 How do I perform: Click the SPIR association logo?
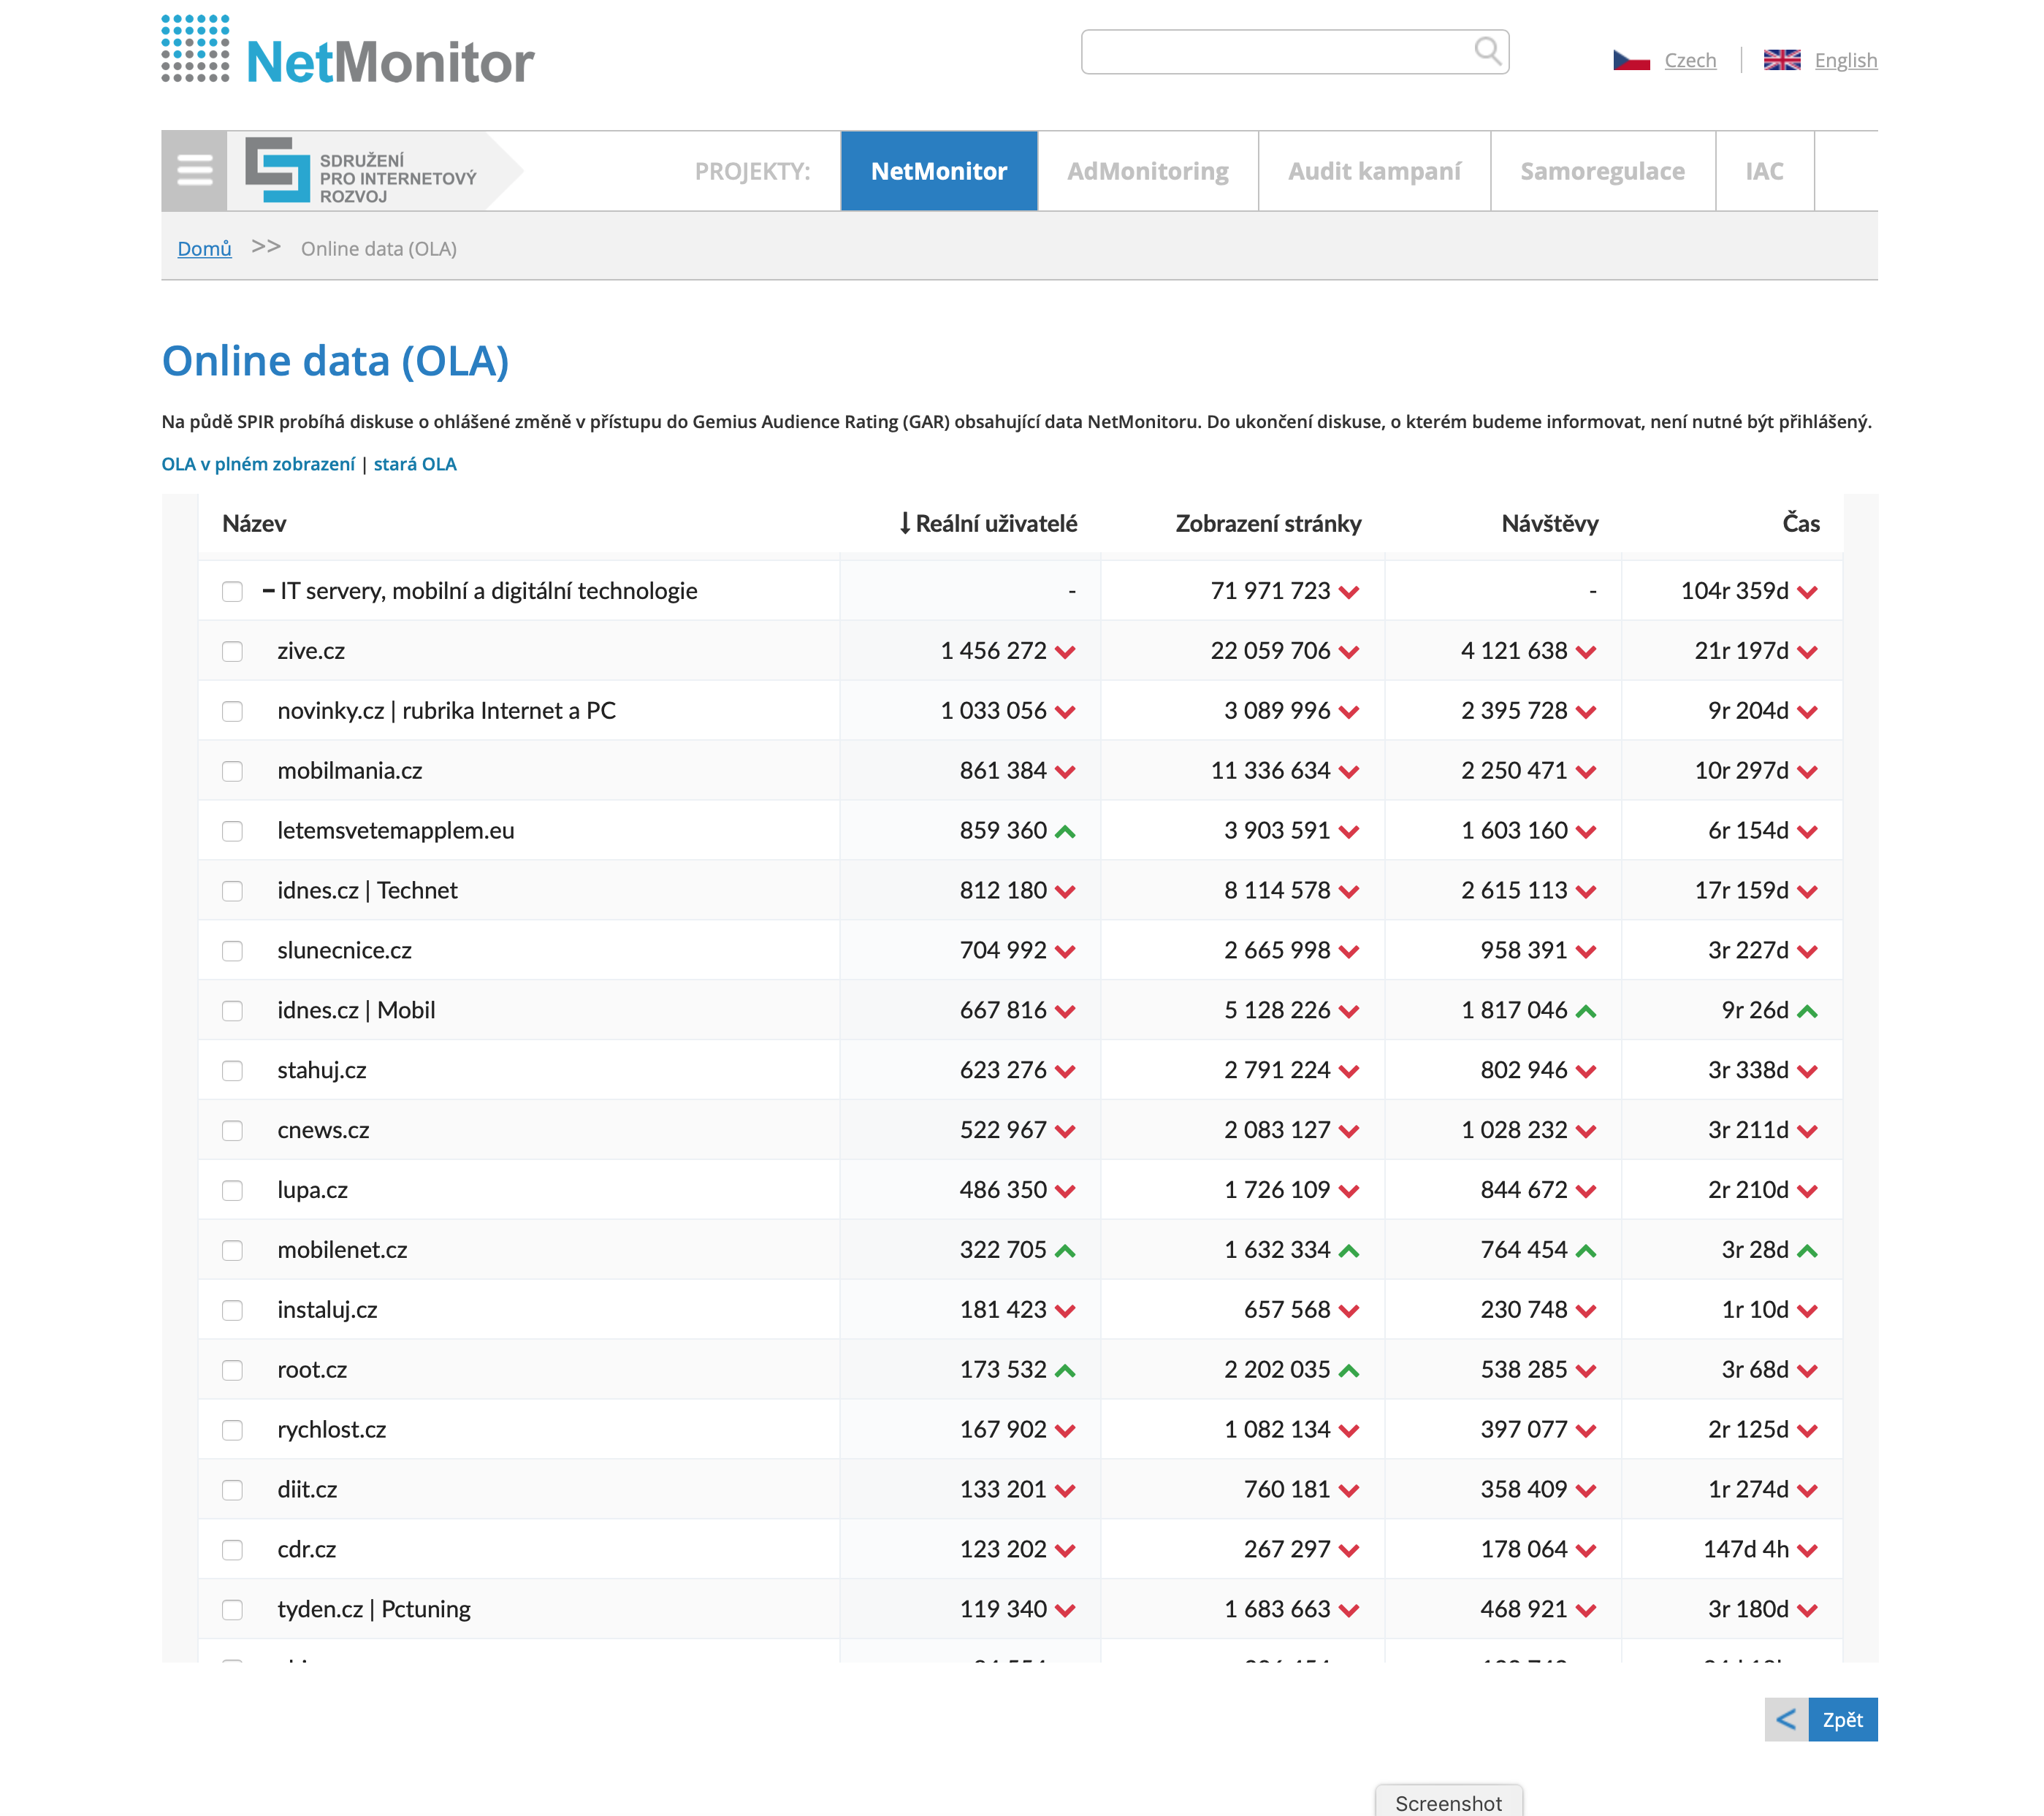362,172
